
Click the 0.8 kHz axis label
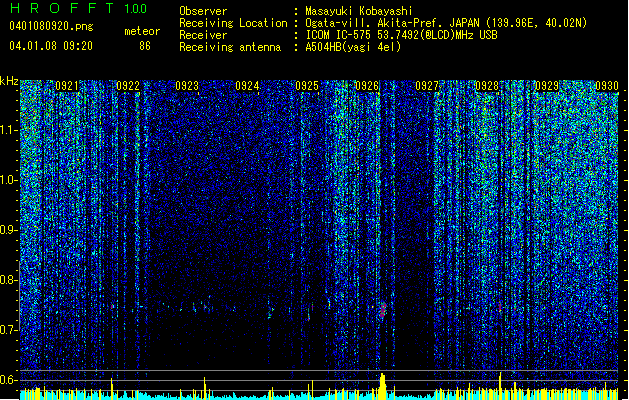pyautogui.click(x=9, y=280)
